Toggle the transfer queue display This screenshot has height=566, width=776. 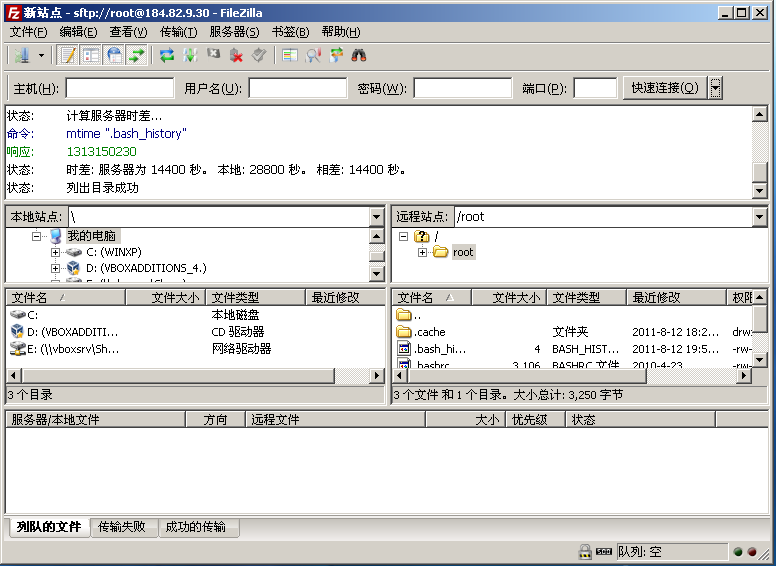pos(137,55)
